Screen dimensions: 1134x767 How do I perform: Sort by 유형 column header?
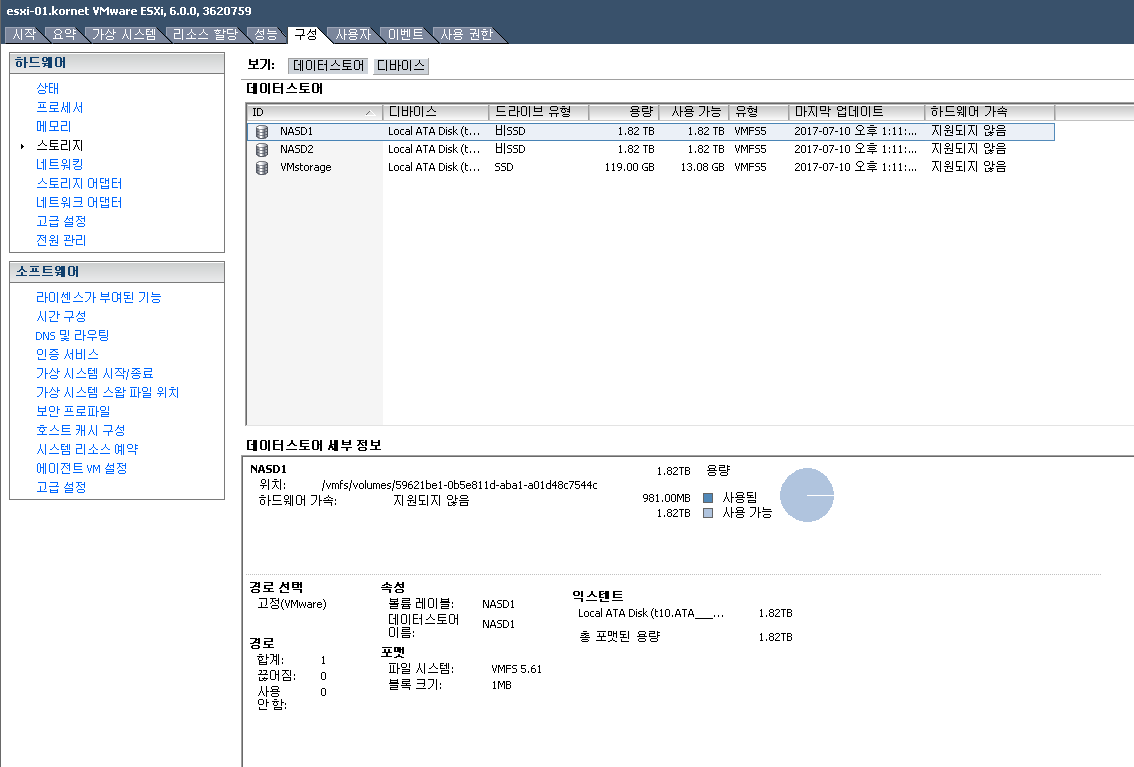tap(759, 112)
